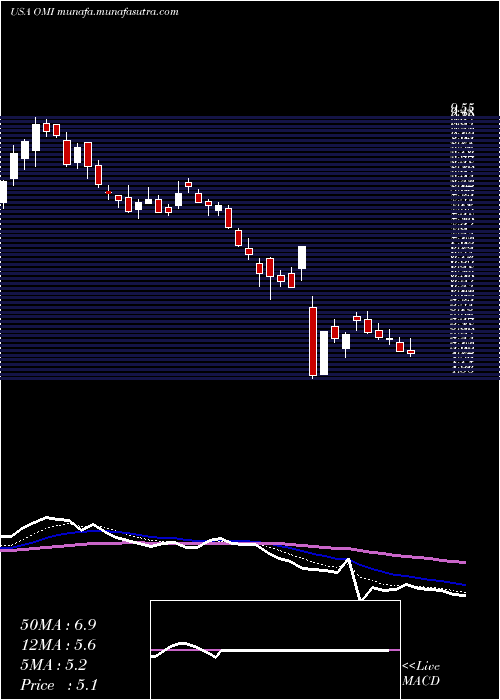This screenshot has width=500, height=700.
Task: Click the topmost price axis label 9.55
Action: tap(462, 107)
